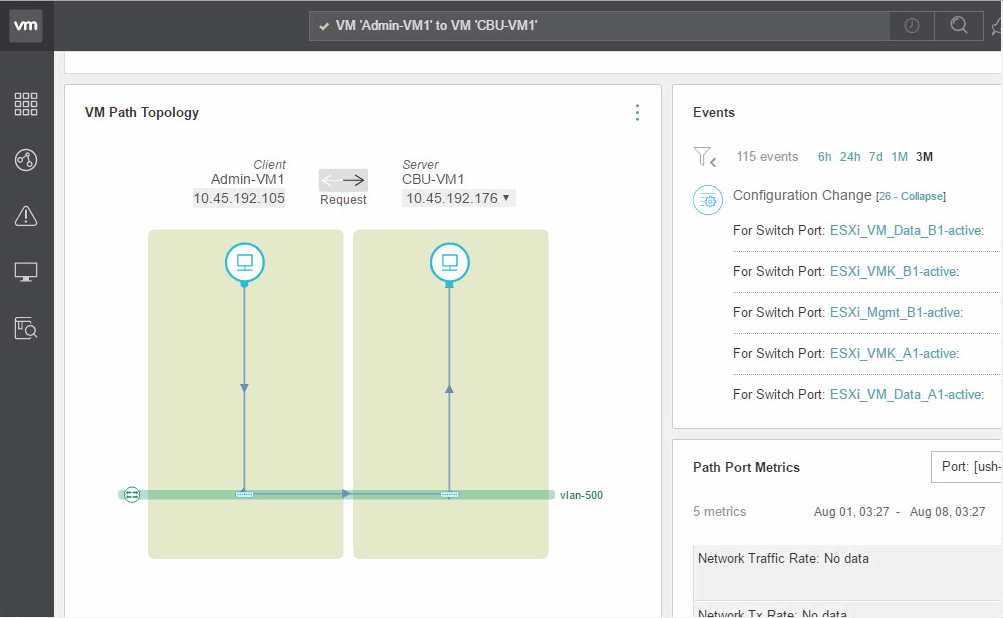This screenshot has height=618, width=1003.
Task: Select the 6h events filter
Action: pyautogui.click(x=824, y=156)
